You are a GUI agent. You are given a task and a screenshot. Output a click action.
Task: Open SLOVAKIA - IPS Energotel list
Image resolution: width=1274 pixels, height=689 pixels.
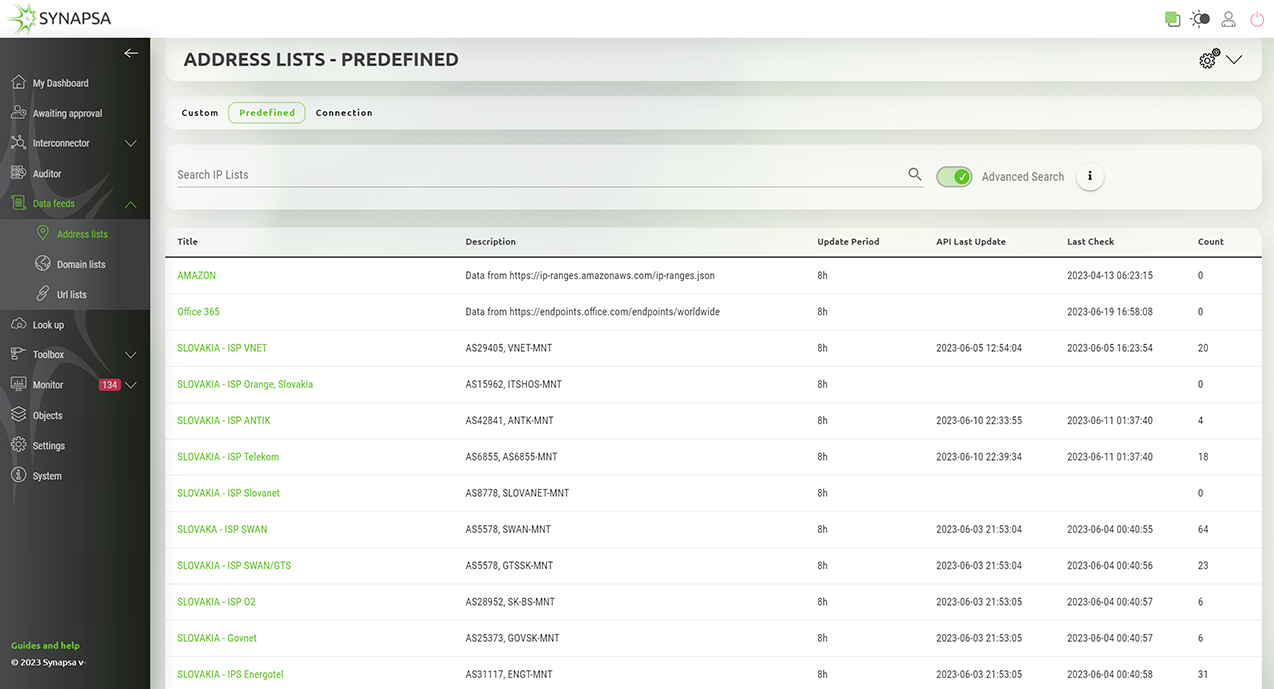230,674
